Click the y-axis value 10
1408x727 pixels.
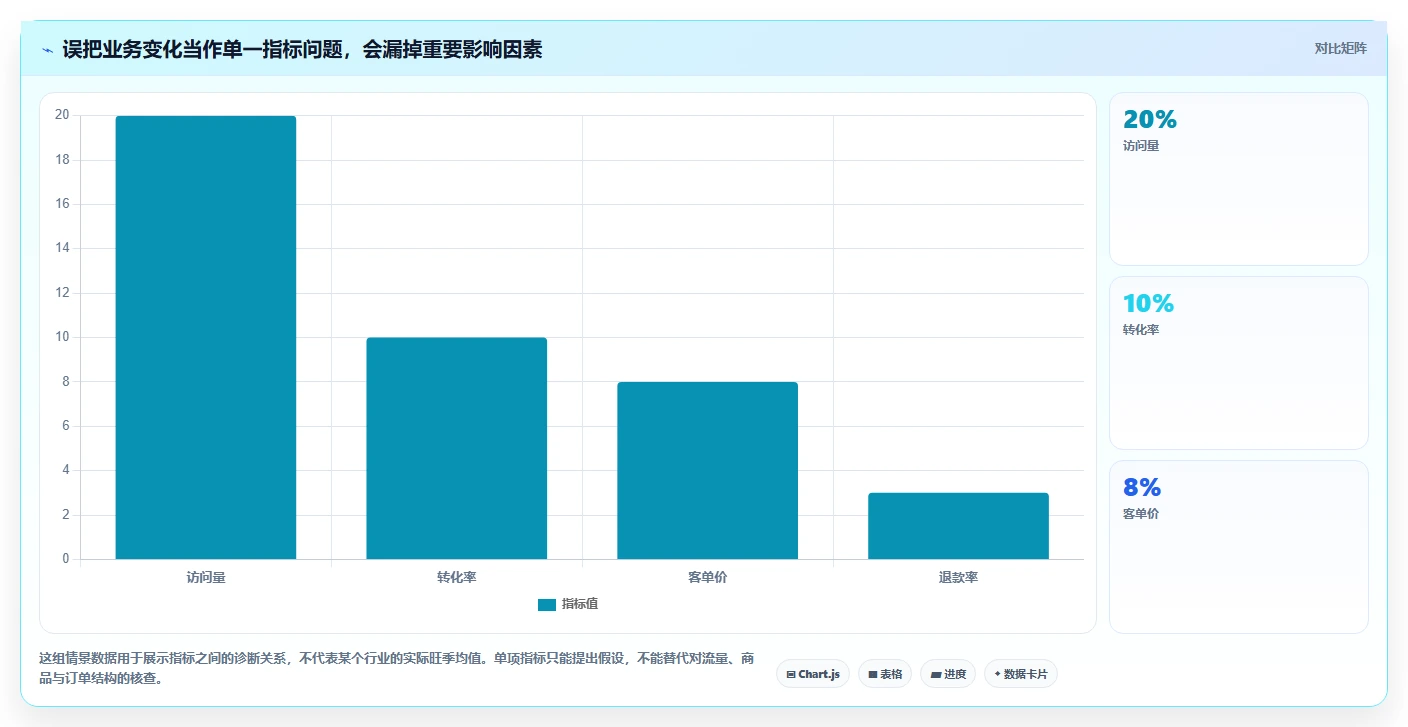coord(62,337)
